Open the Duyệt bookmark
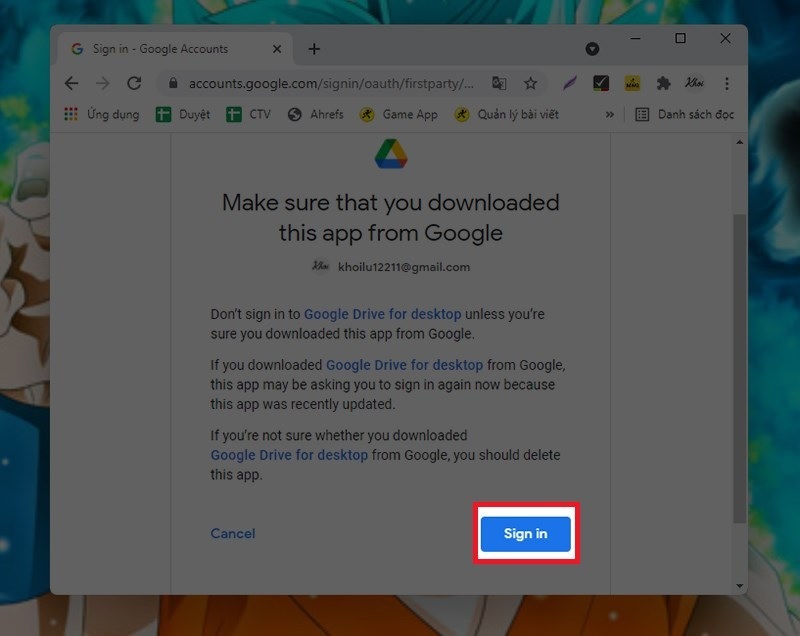The height and width of the screenshot is (636, 800). point(183,114)
